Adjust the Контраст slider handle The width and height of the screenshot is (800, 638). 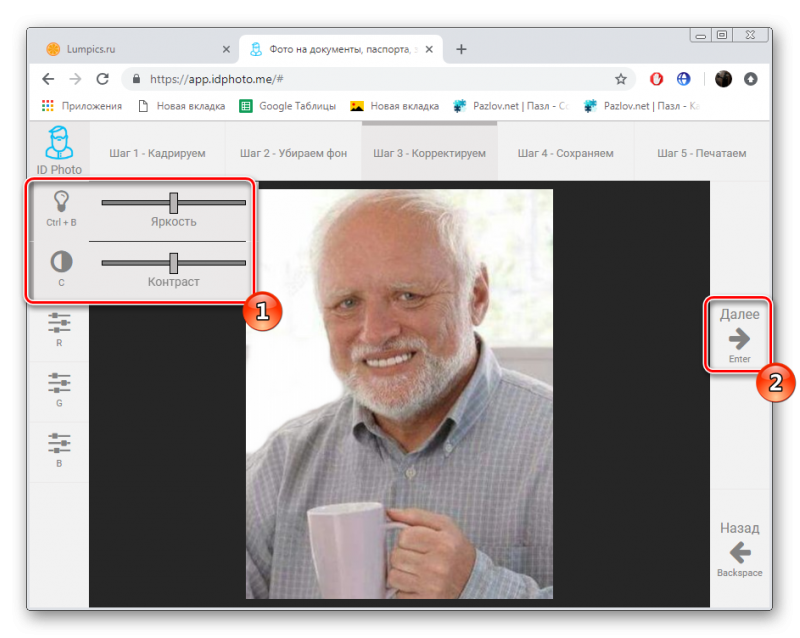[x=173, y=263]
